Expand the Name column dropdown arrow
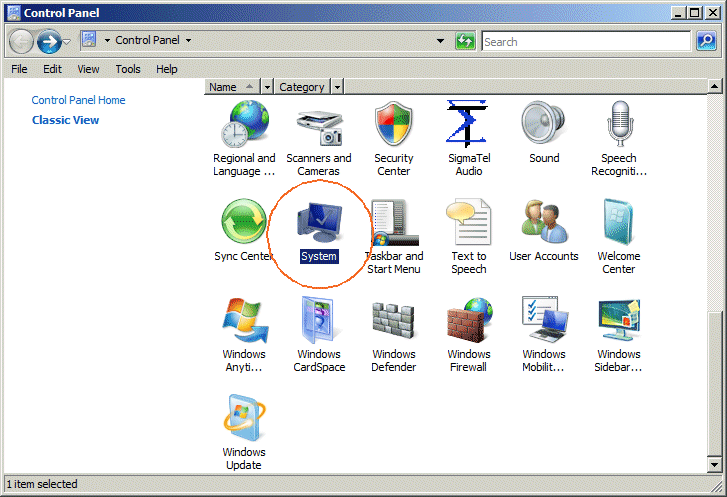 pos(267,87)
